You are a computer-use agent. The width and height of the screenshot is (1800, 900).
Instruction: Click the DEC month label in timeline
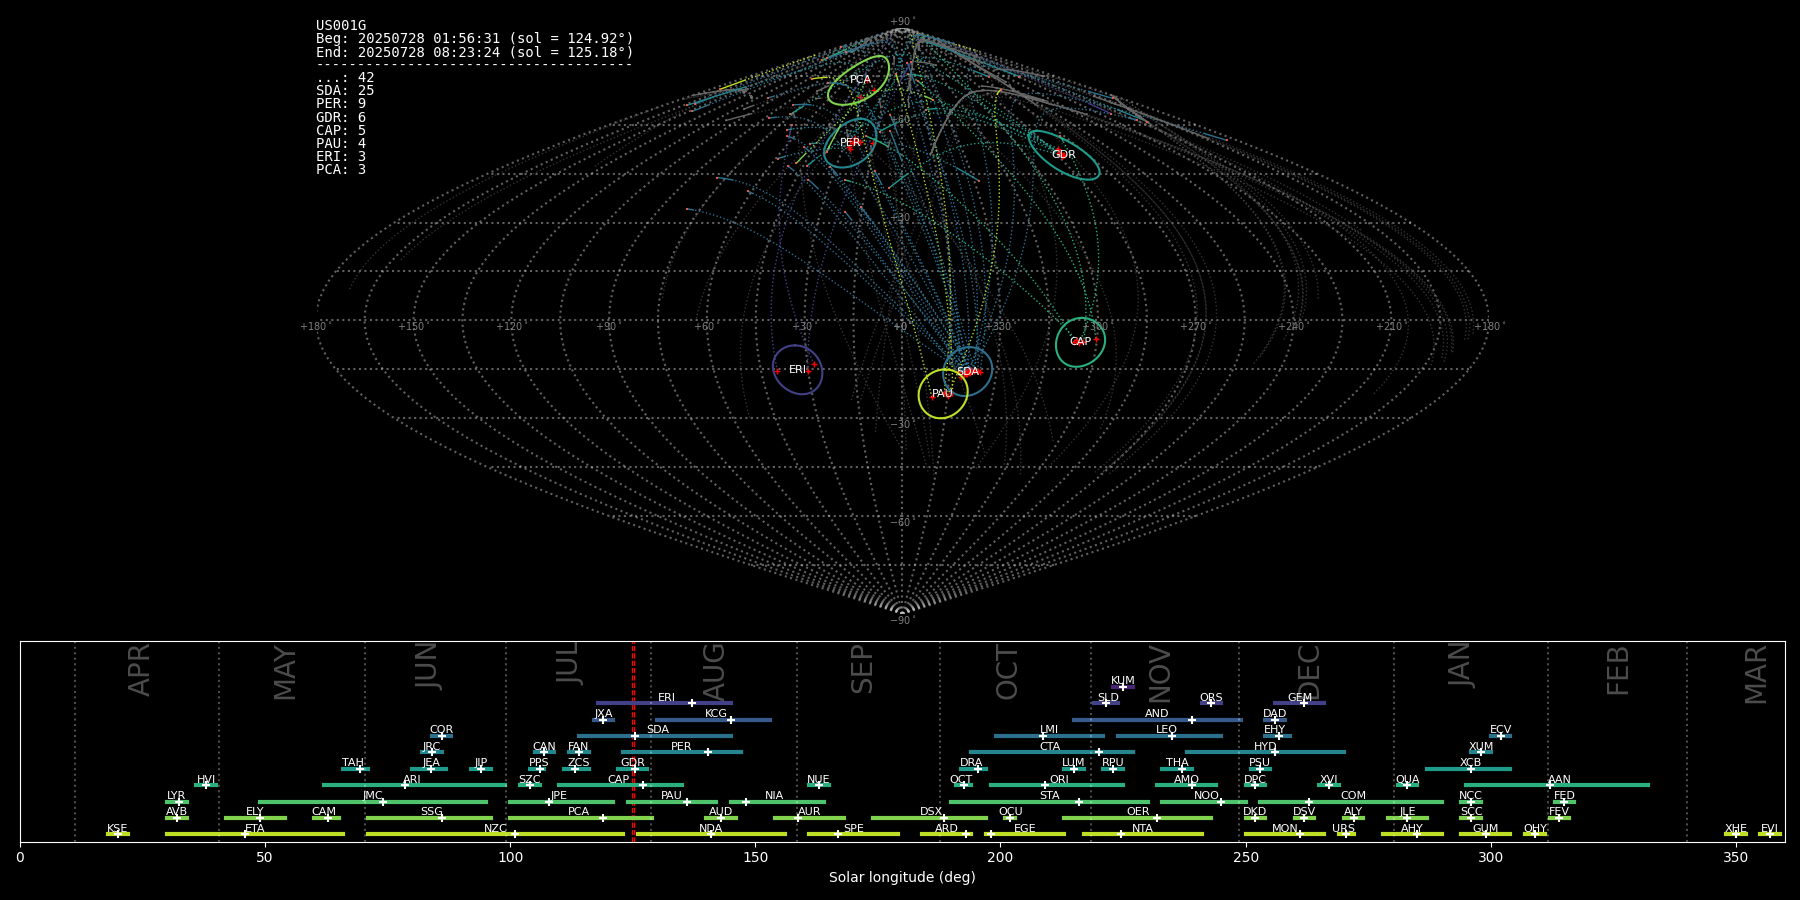tap(1308, 673)
